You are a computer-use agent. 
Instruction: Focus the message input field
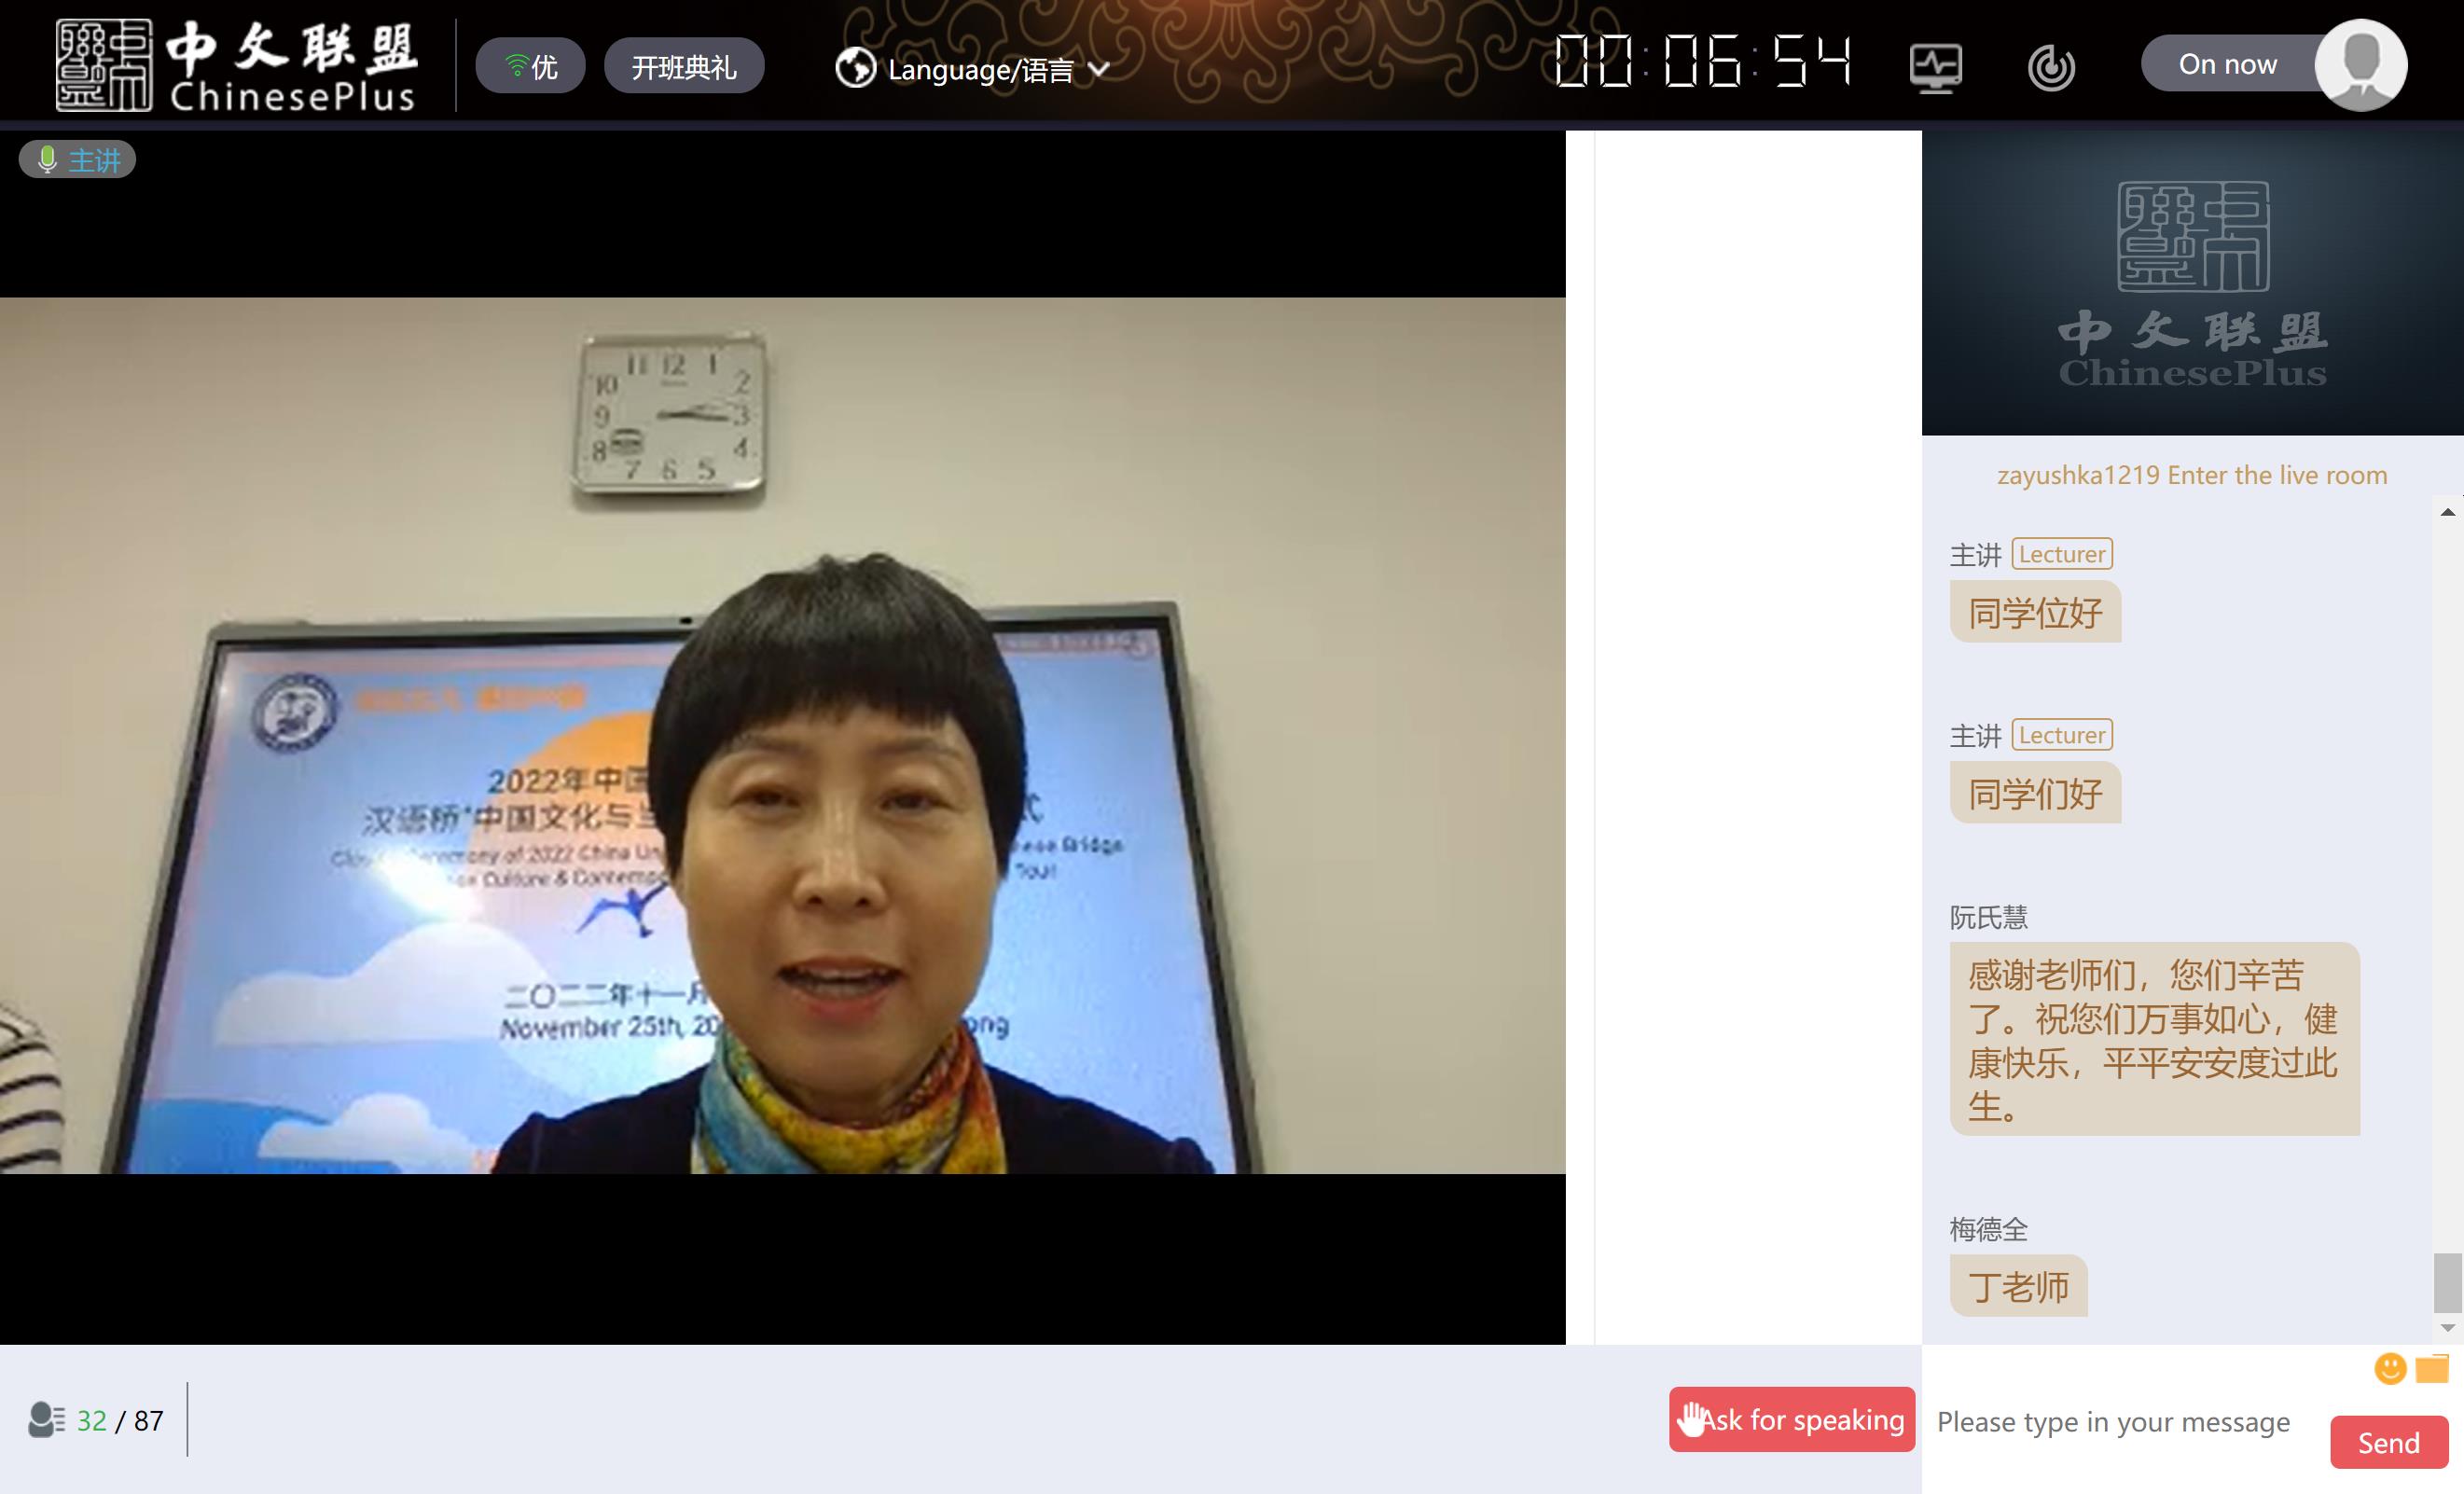coord(2112,1422)
